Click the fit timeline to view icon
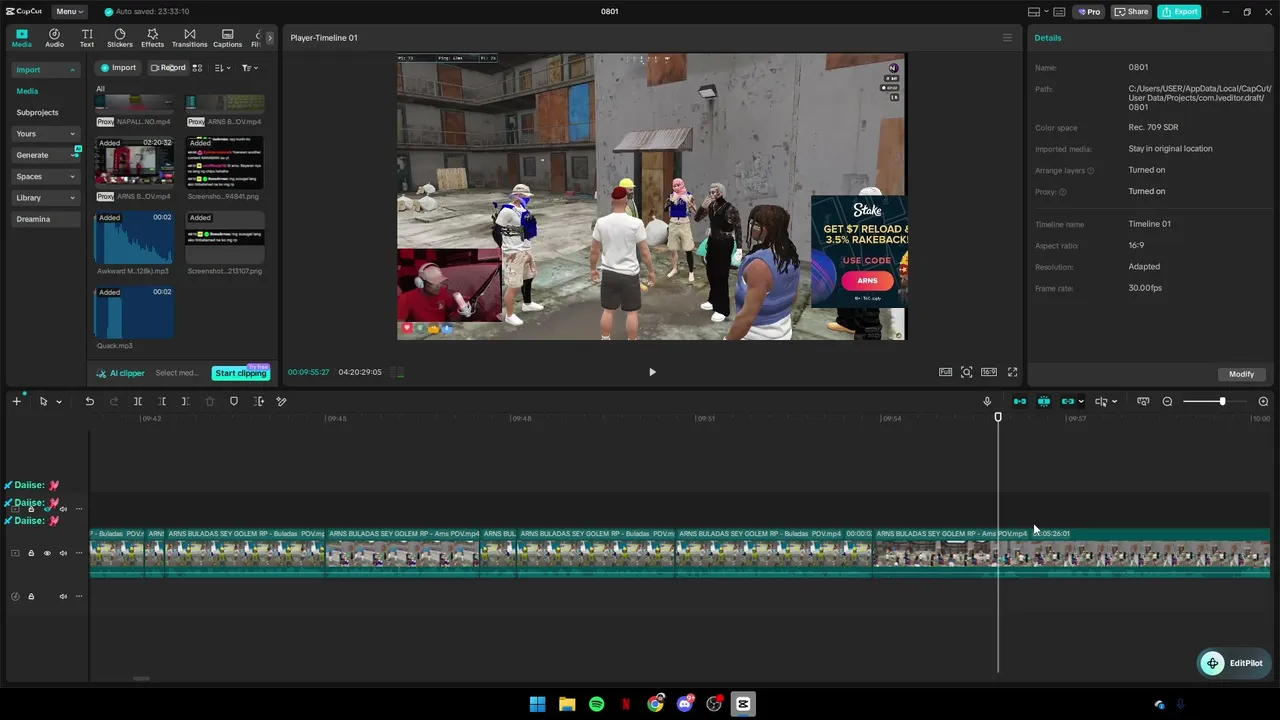Viewport: 1280px width, 720px height. click(1143, 401)
